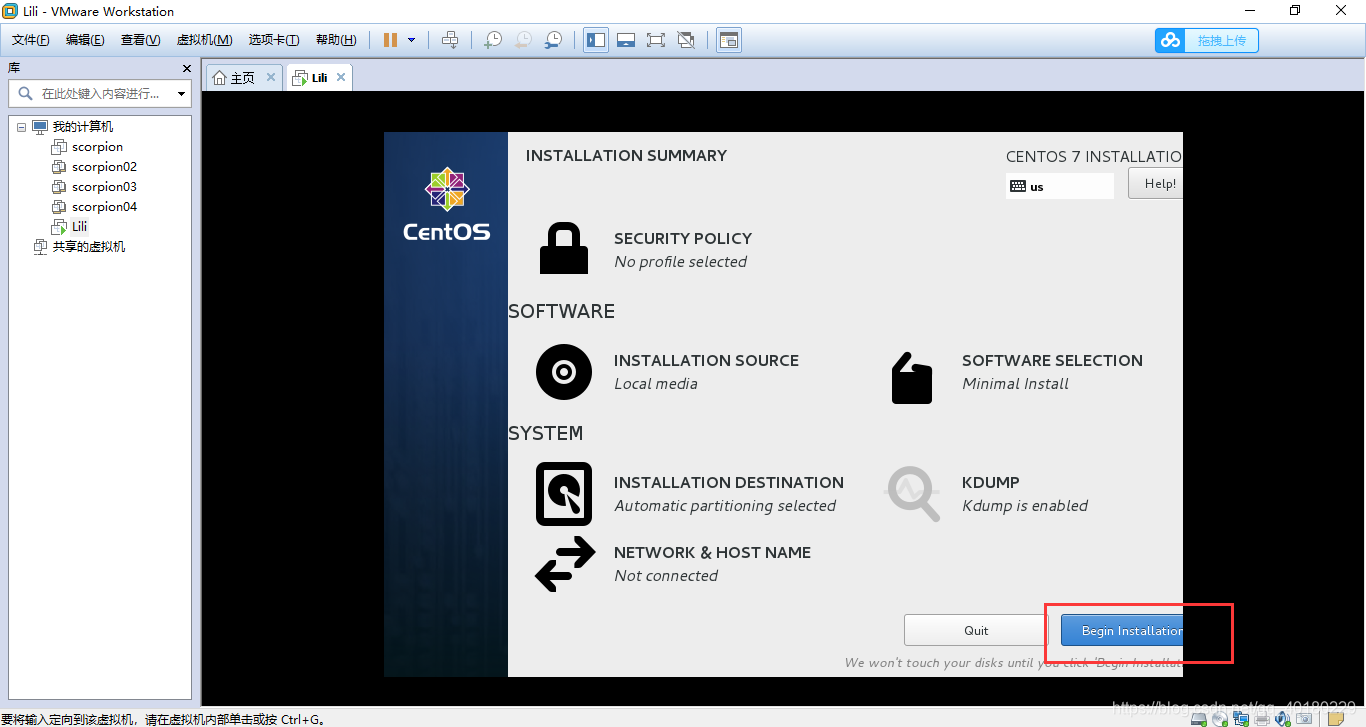
Task: Open INSTALLATION DESTINATION disk icon
Action: pyautogui.click(x=564, y=494)
